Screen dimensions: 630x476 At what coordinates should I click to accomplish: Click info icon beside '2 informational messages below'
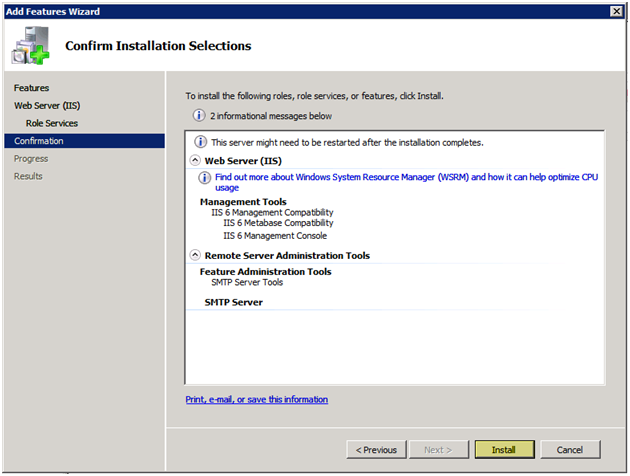(198, 116)
